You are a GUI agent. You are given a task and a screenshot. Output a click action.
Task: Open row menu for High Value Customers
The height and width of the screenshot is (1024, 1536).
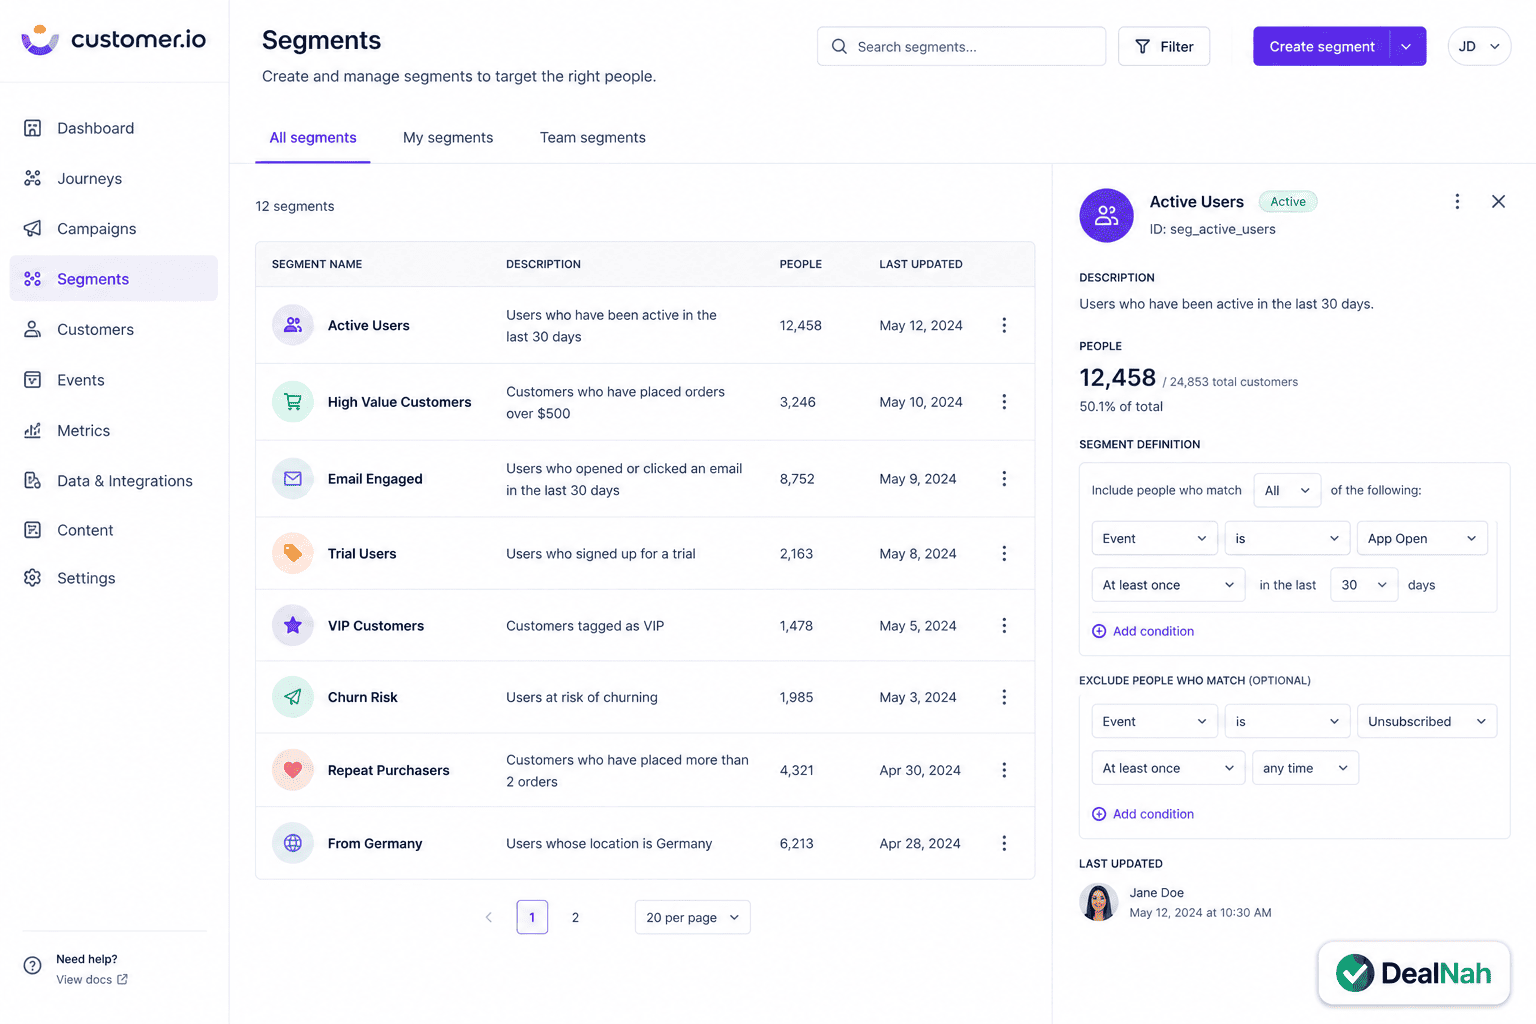click(1004, 402)
